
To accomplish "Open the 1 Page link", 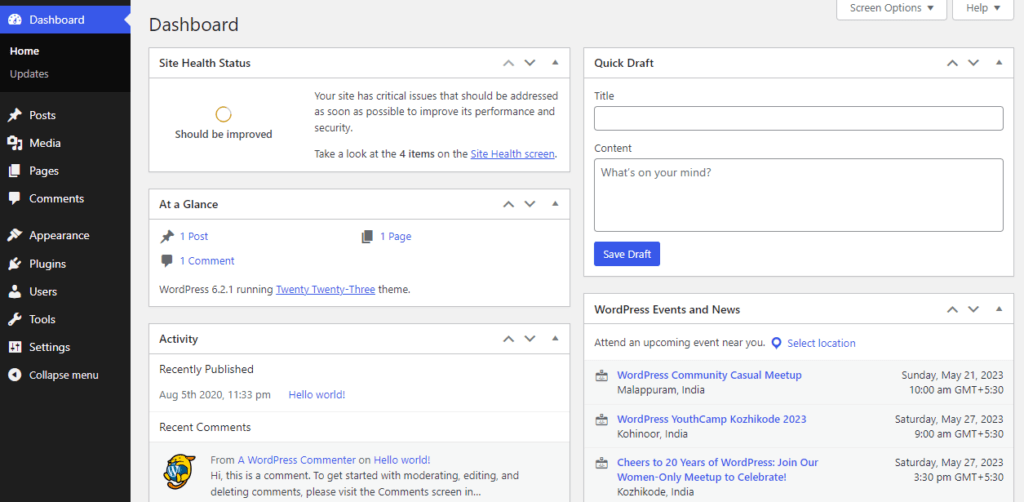I will click(x=396, y=236).
